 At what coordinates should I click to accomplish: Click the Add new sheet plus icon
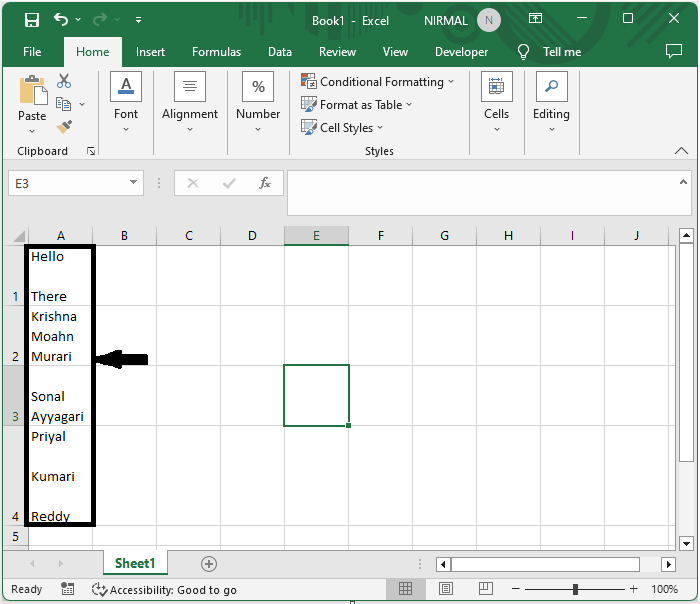coord(208,564)
